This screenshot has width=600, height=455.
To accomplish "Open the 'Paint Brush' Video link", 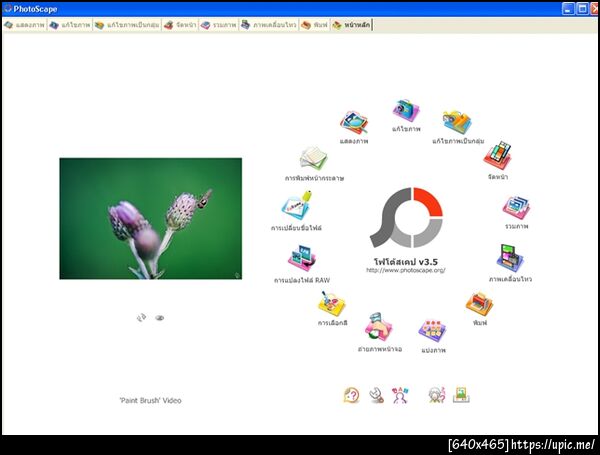I will (x=150, y=400).
